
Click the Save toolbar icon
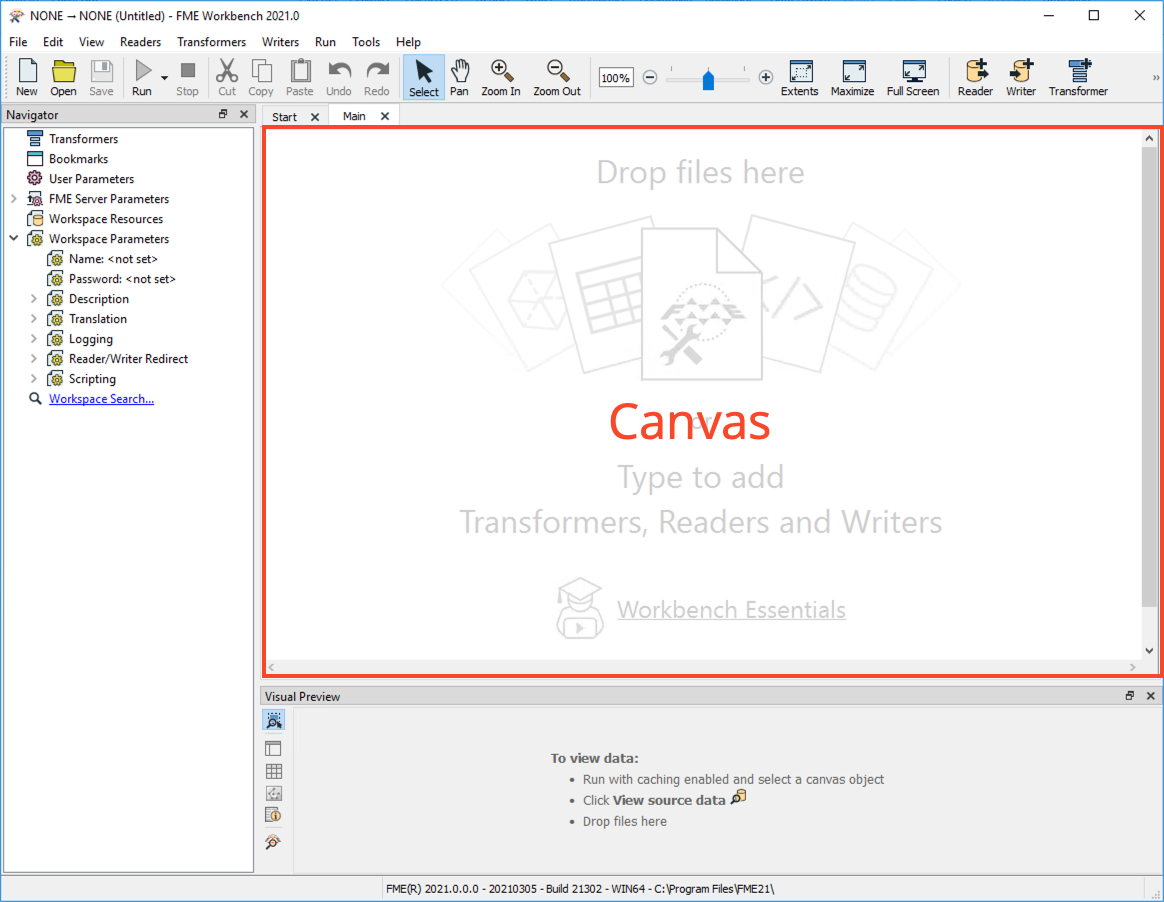click(x=101, y=77)
